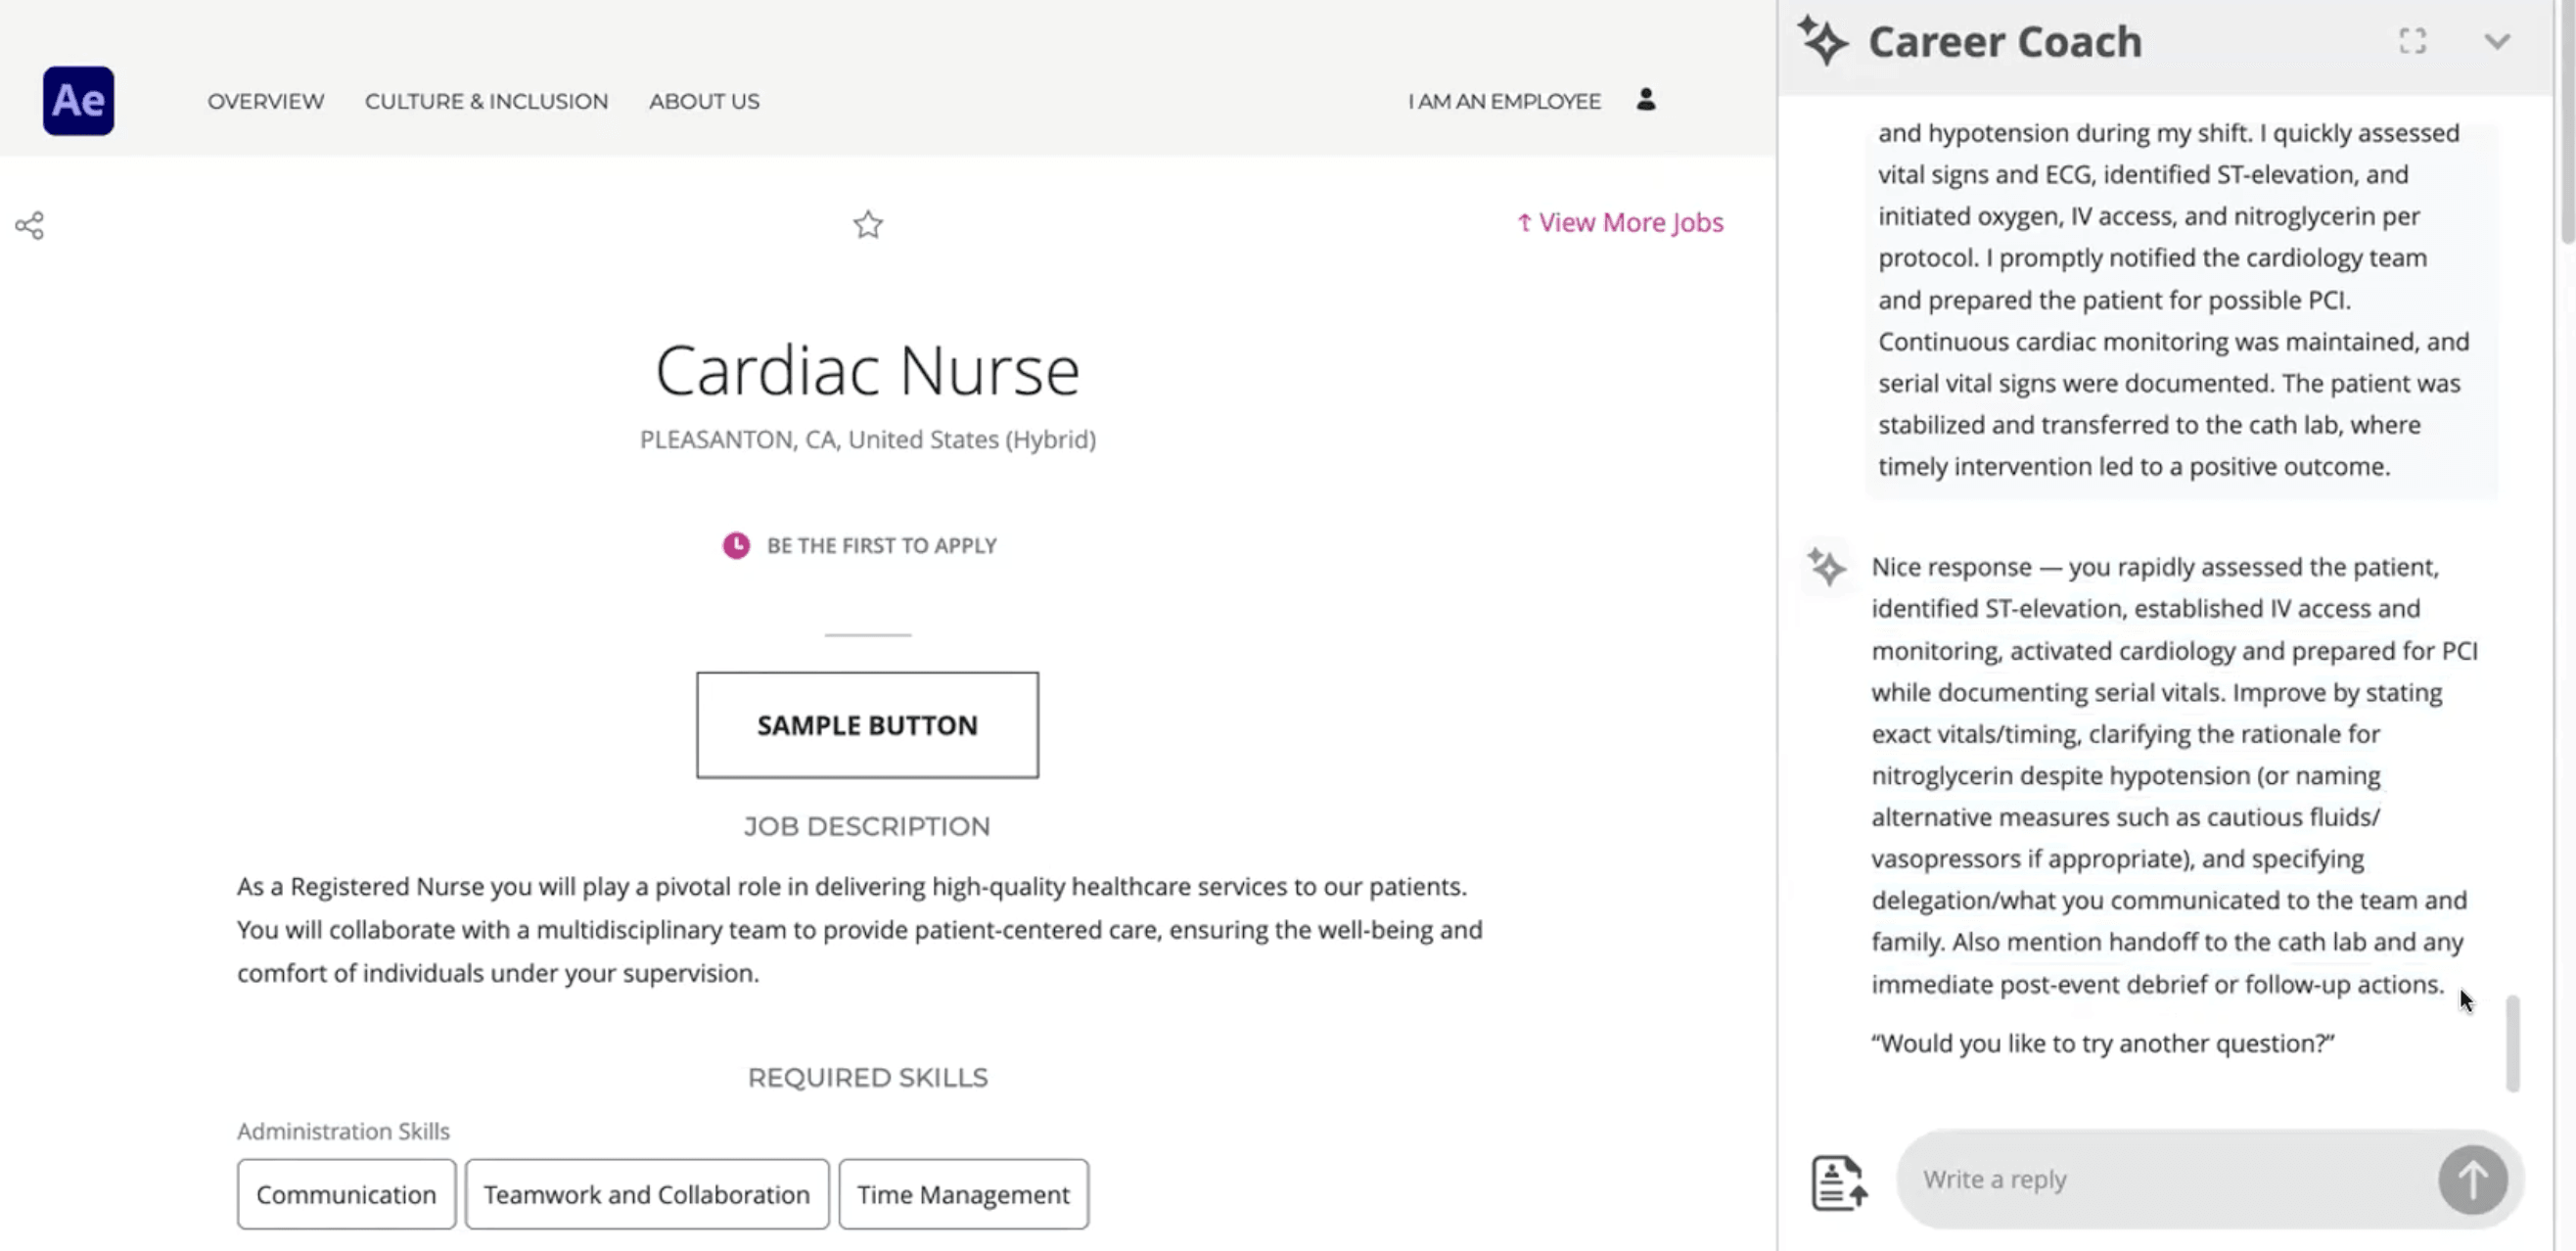Select the Communication skill tag
2576x1251 pixels.
click(x=346, y=1194)
